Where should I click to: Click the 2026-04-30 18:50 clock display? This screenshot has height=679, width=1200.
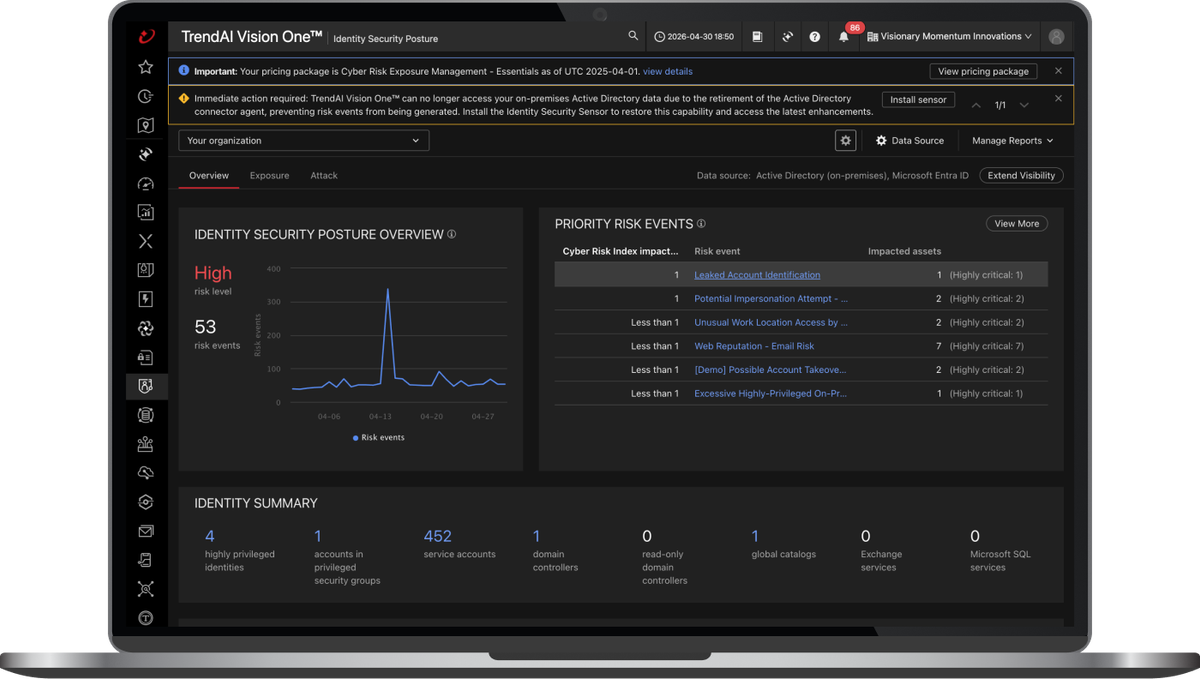coord(694,37)
